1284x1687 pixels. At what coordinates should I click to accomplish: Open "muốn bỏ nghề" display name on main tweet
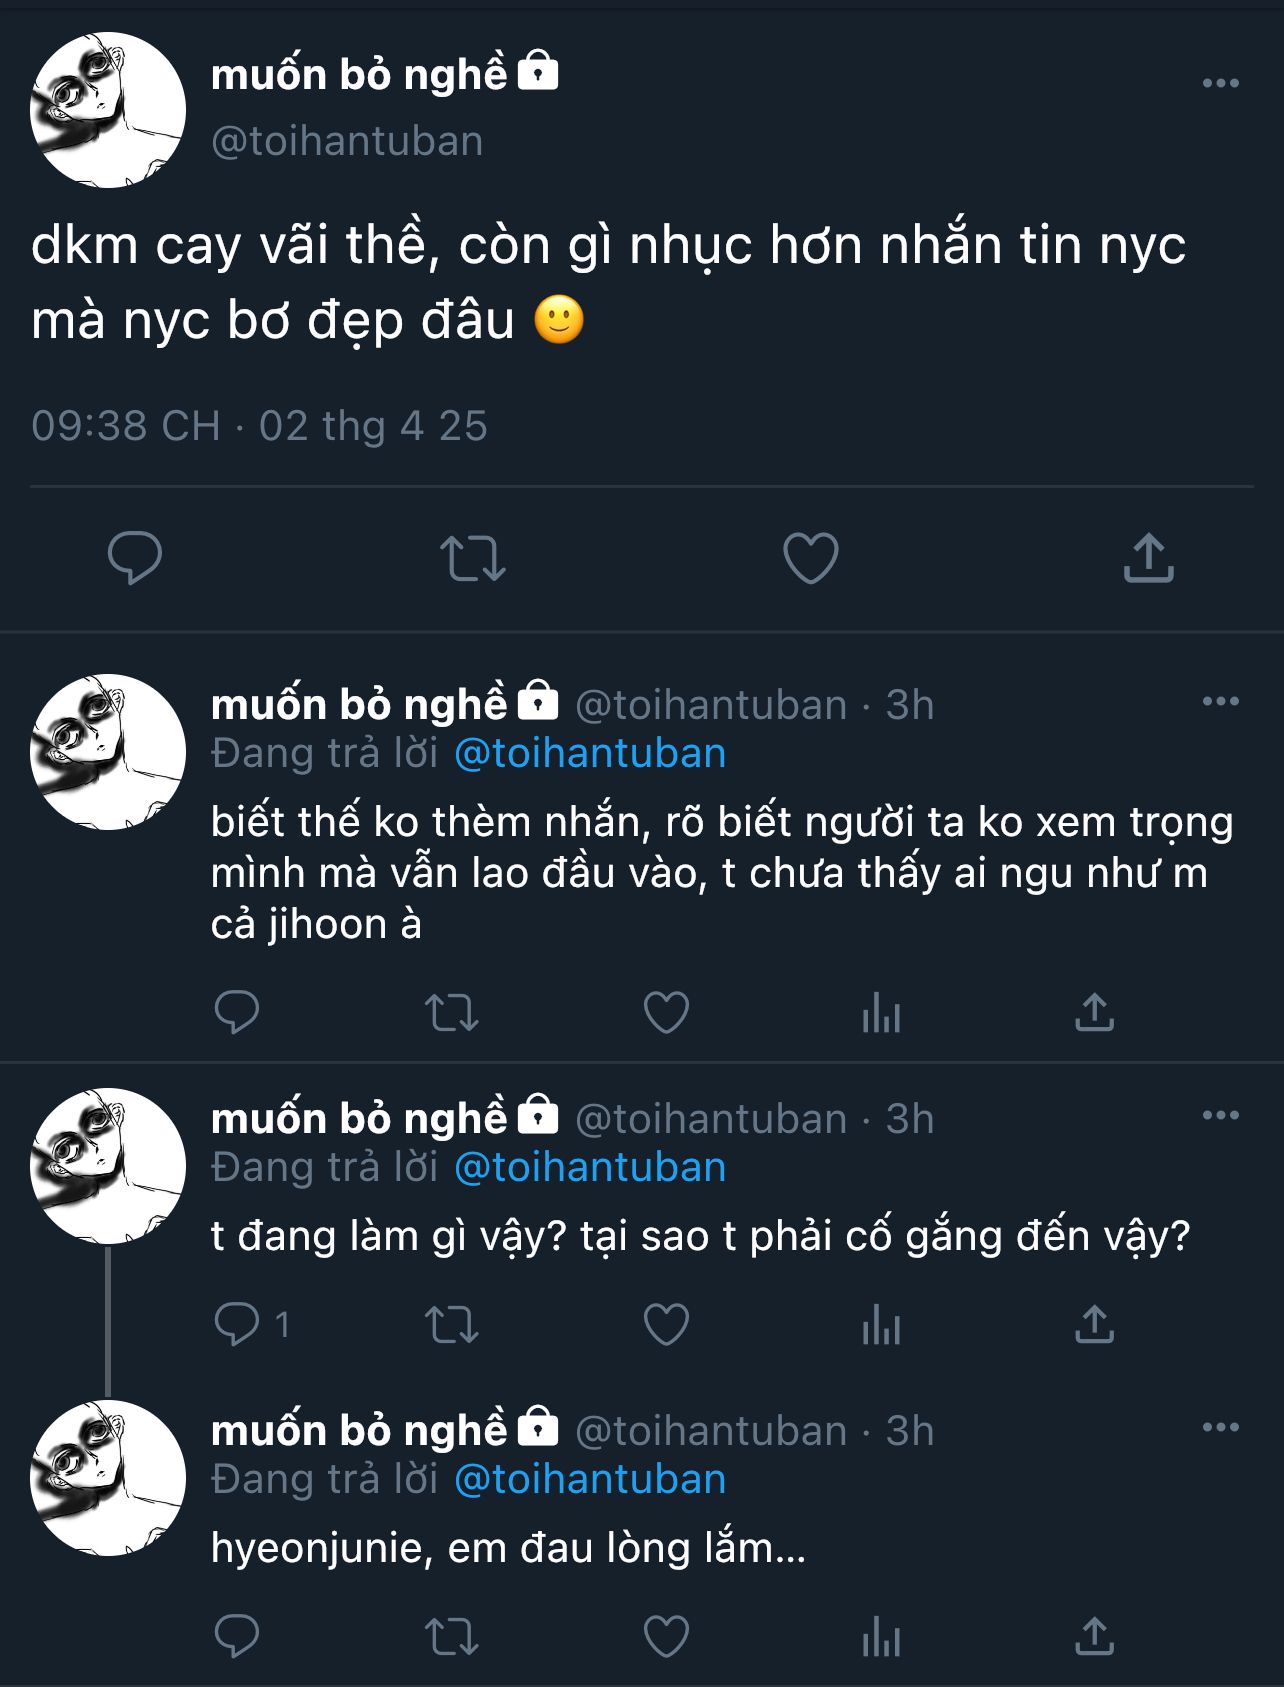pyautogui.click(x=360, y=75)
